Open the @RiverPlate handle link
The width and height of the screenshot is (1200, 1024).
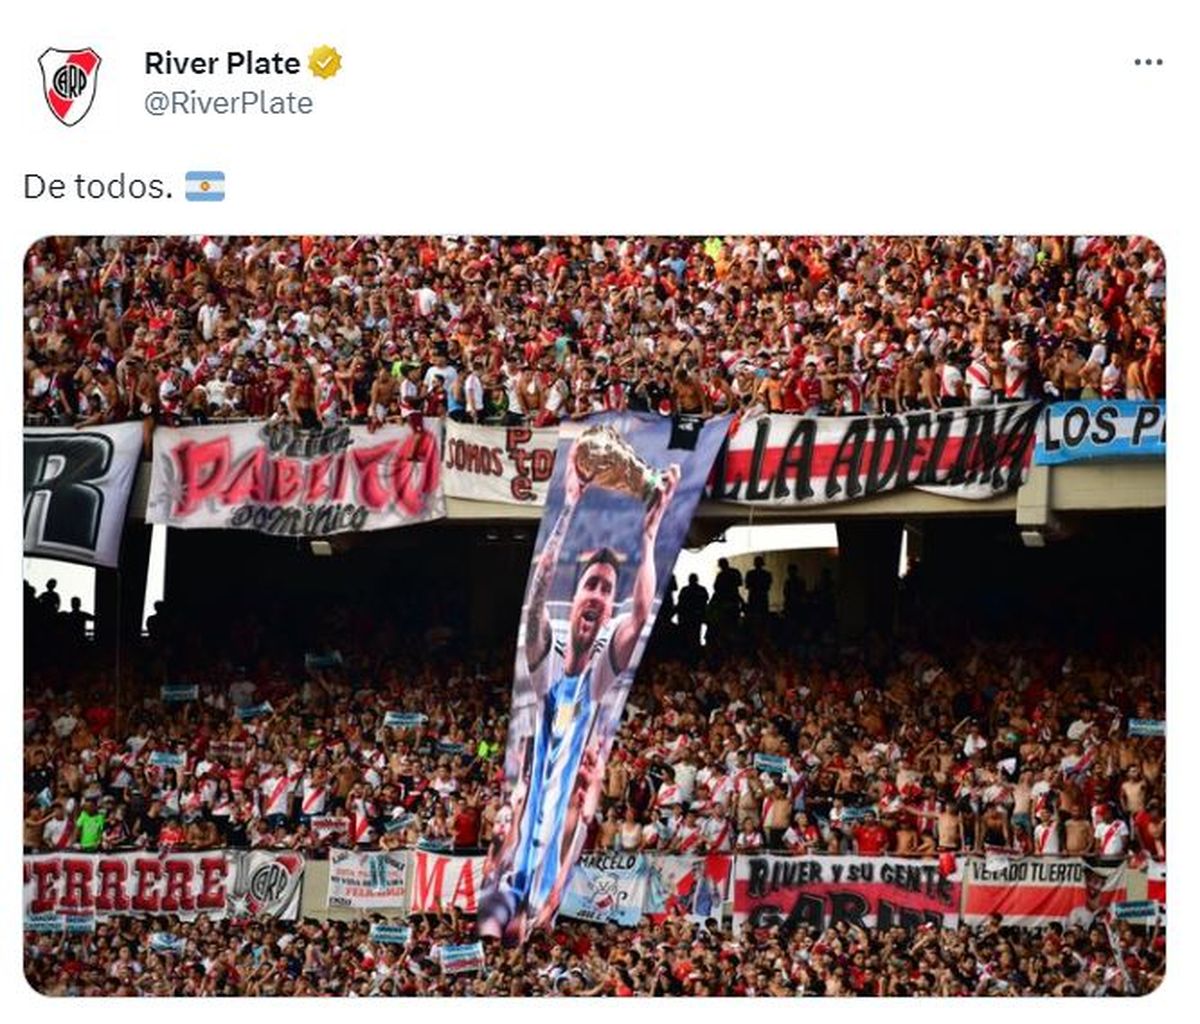228,103
